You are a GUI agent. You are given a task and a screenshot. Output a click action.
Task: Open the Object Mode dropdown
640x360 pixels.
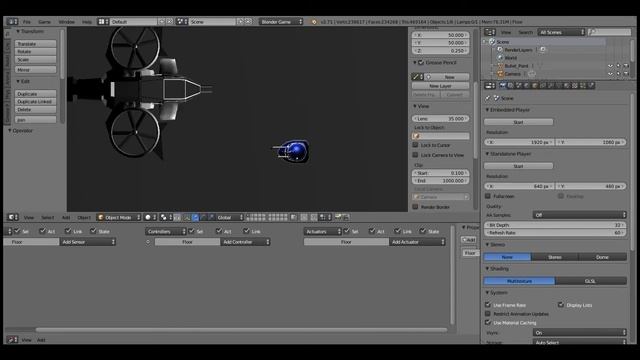click(119, 217)
